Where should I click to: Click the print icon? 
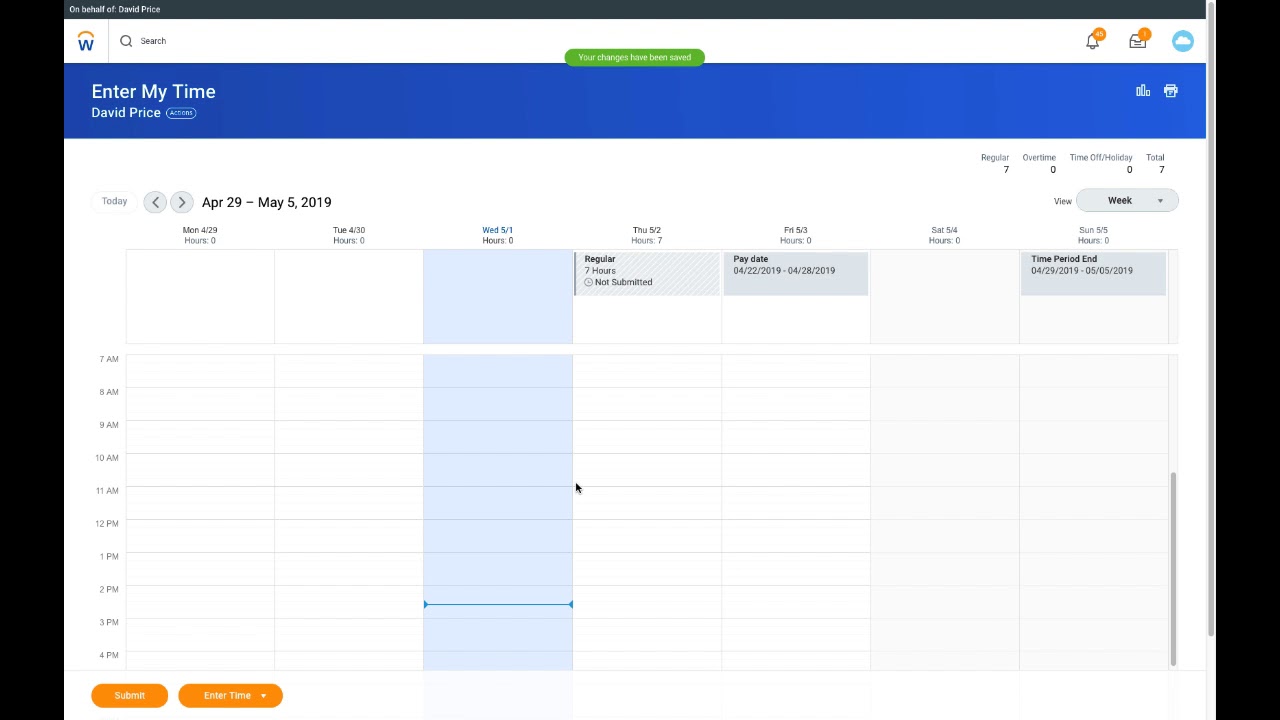tap(1171, 91)
